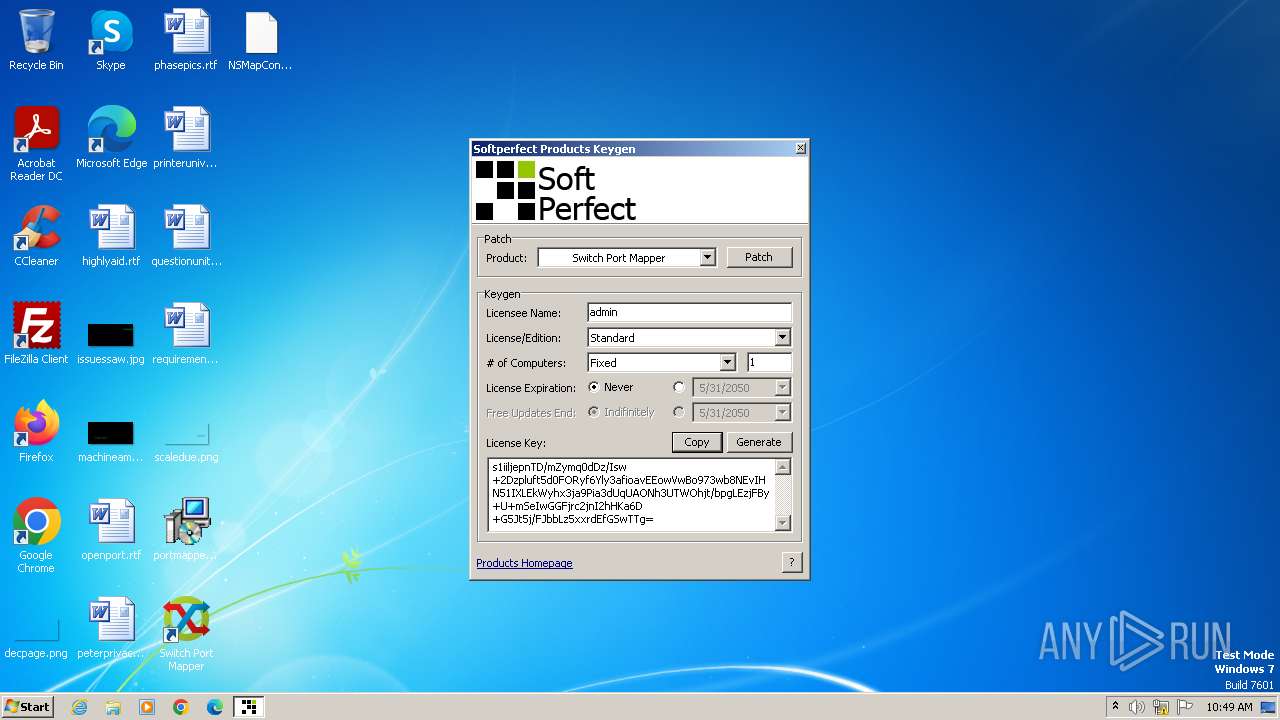Open Internet Explorer from the taskbar
Viewport: 1280px width, 720px height.
coord(79,707)
